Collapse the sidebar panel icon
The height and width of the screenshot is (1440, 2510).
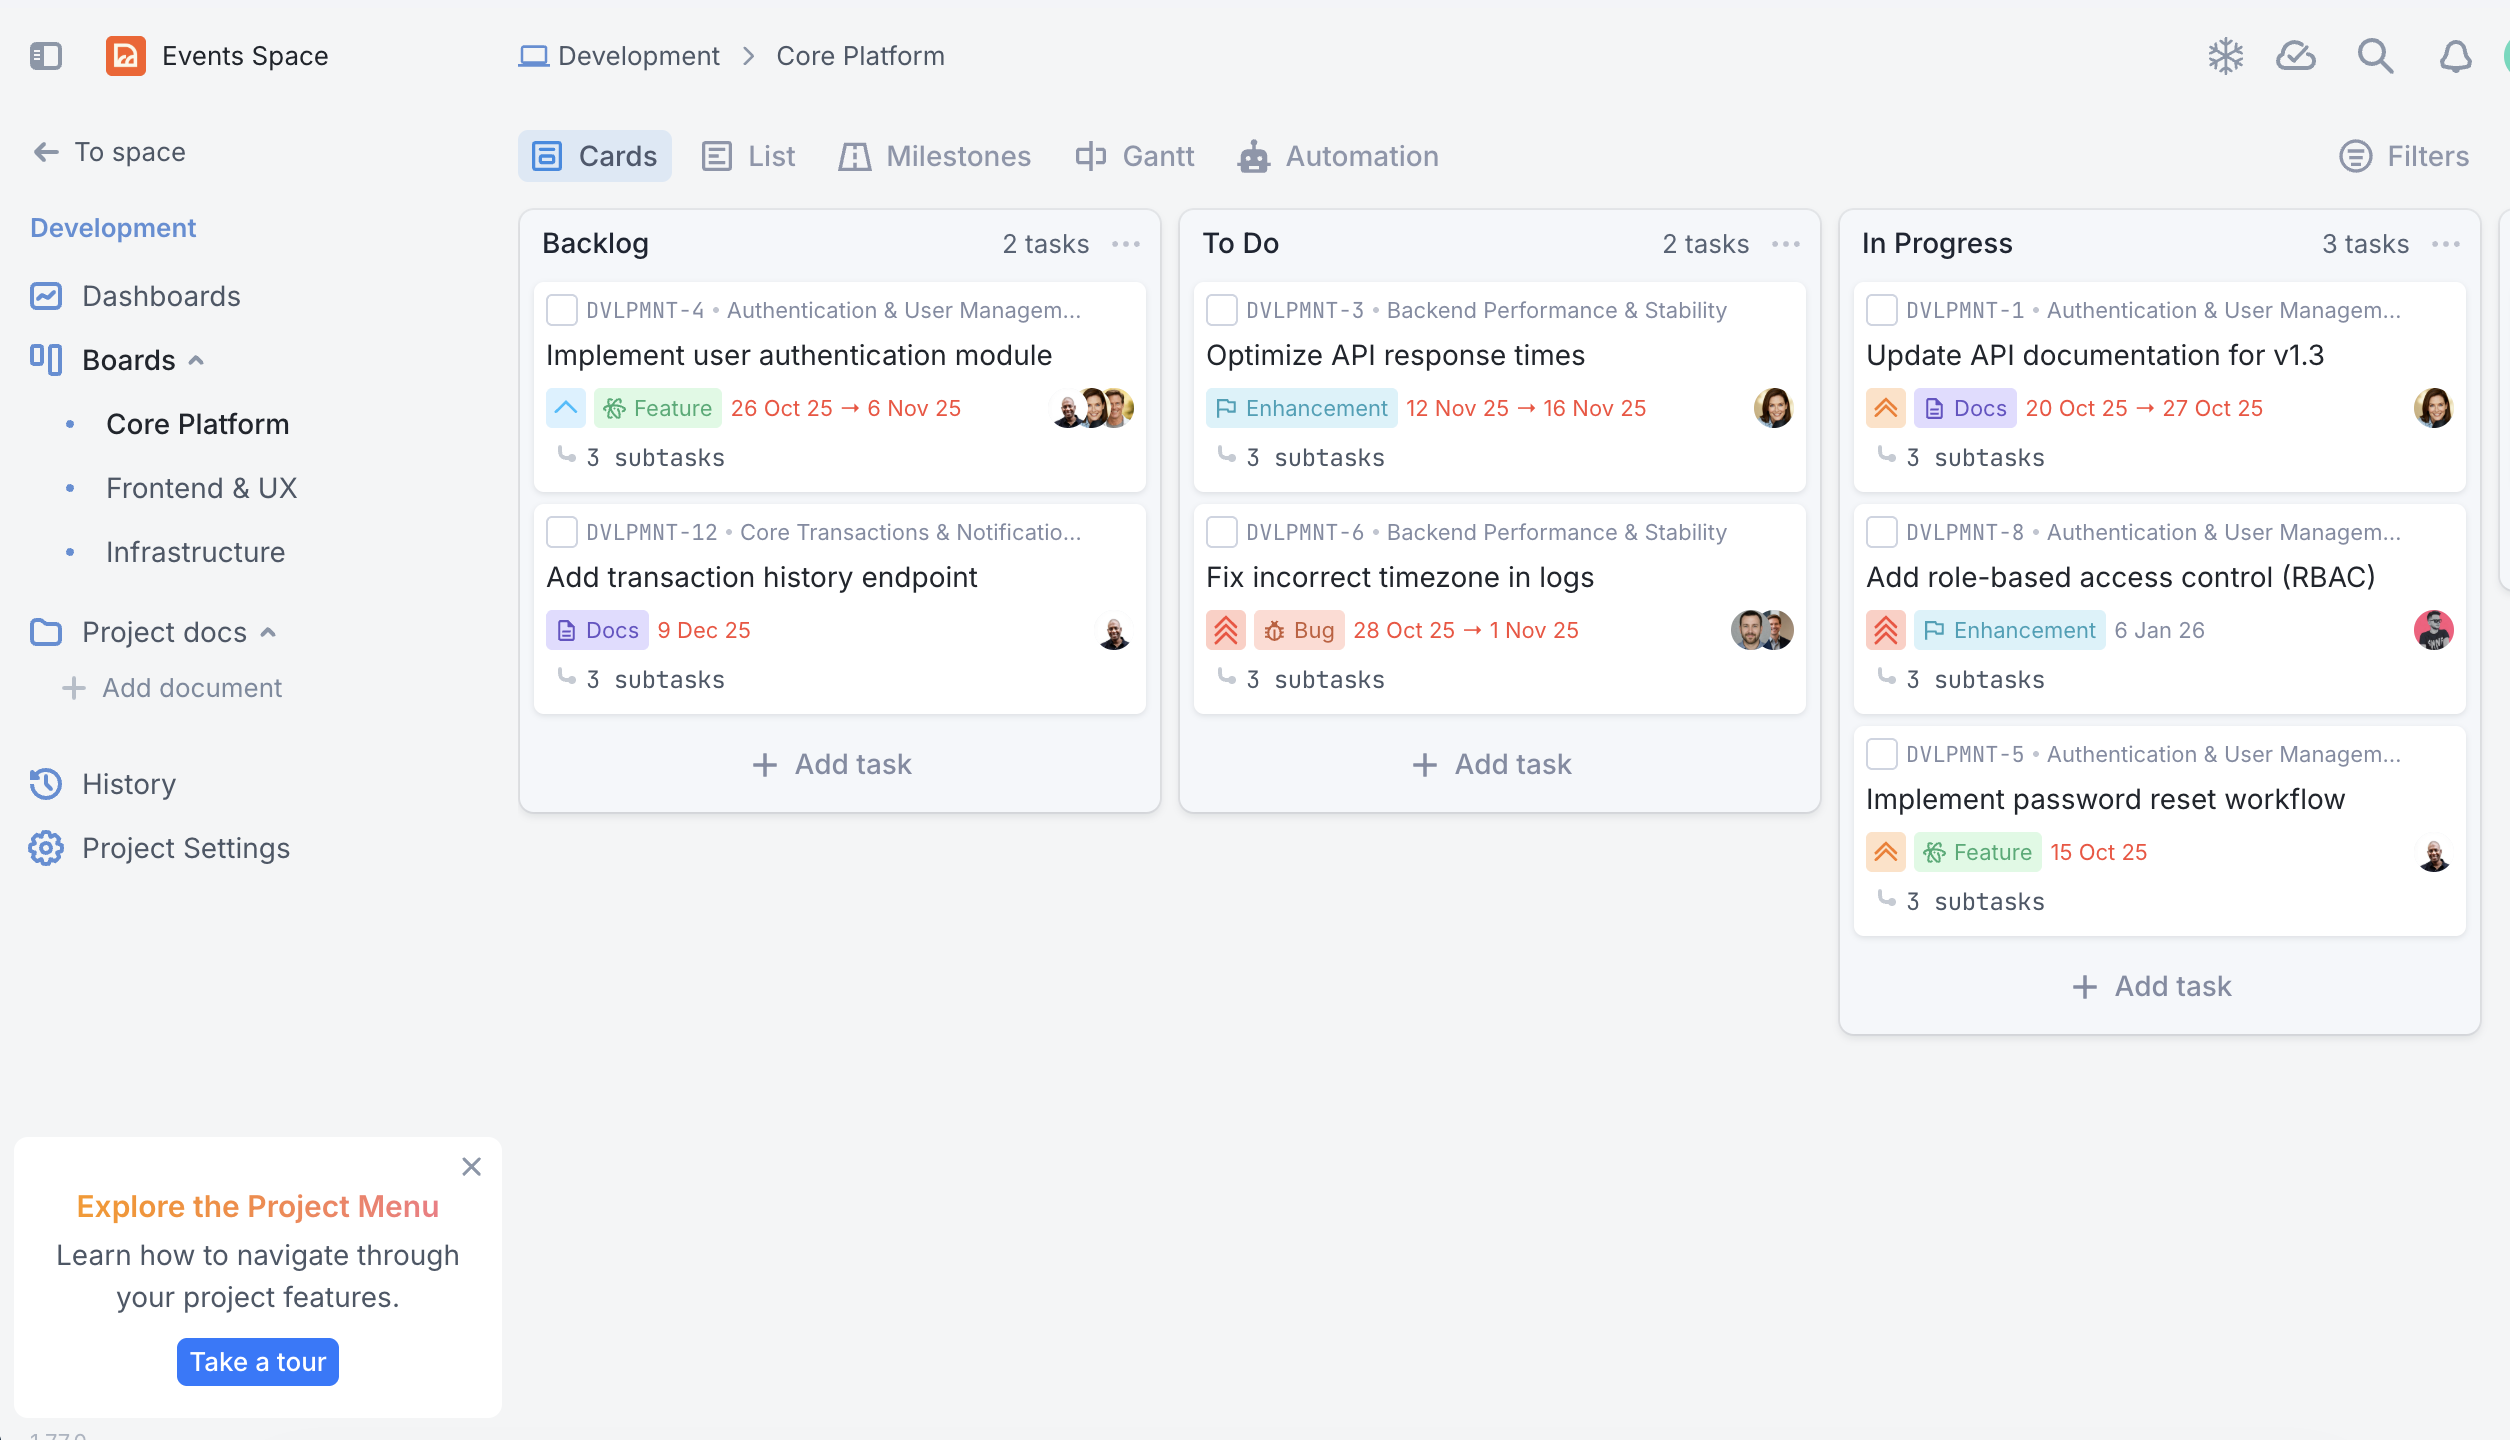point(46,56)
